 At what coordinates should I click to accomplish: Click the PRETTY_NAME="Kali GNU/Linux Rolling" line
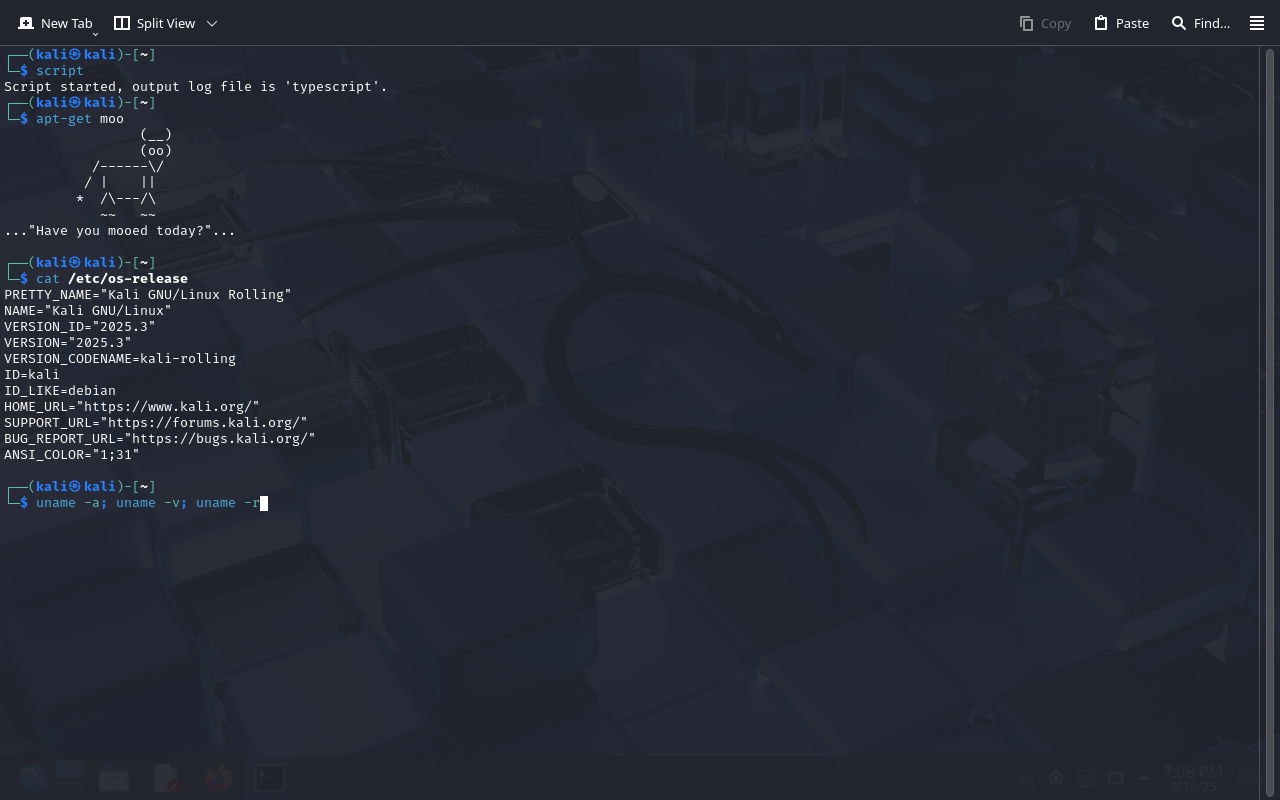point(148,295)
